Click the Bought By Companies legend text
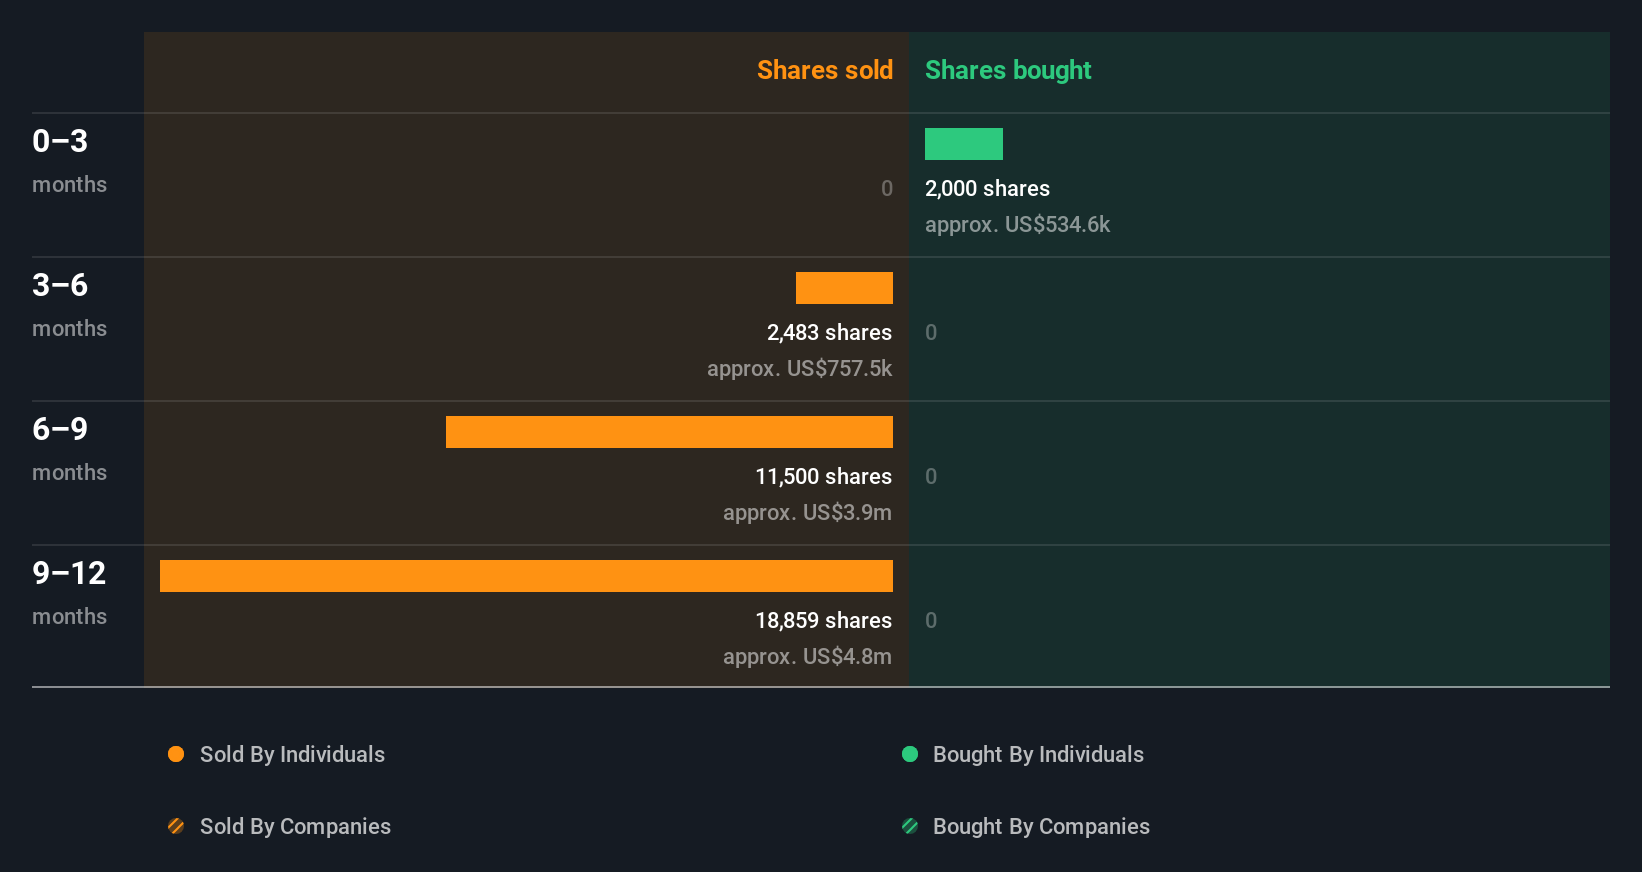 click(1041, 826)
